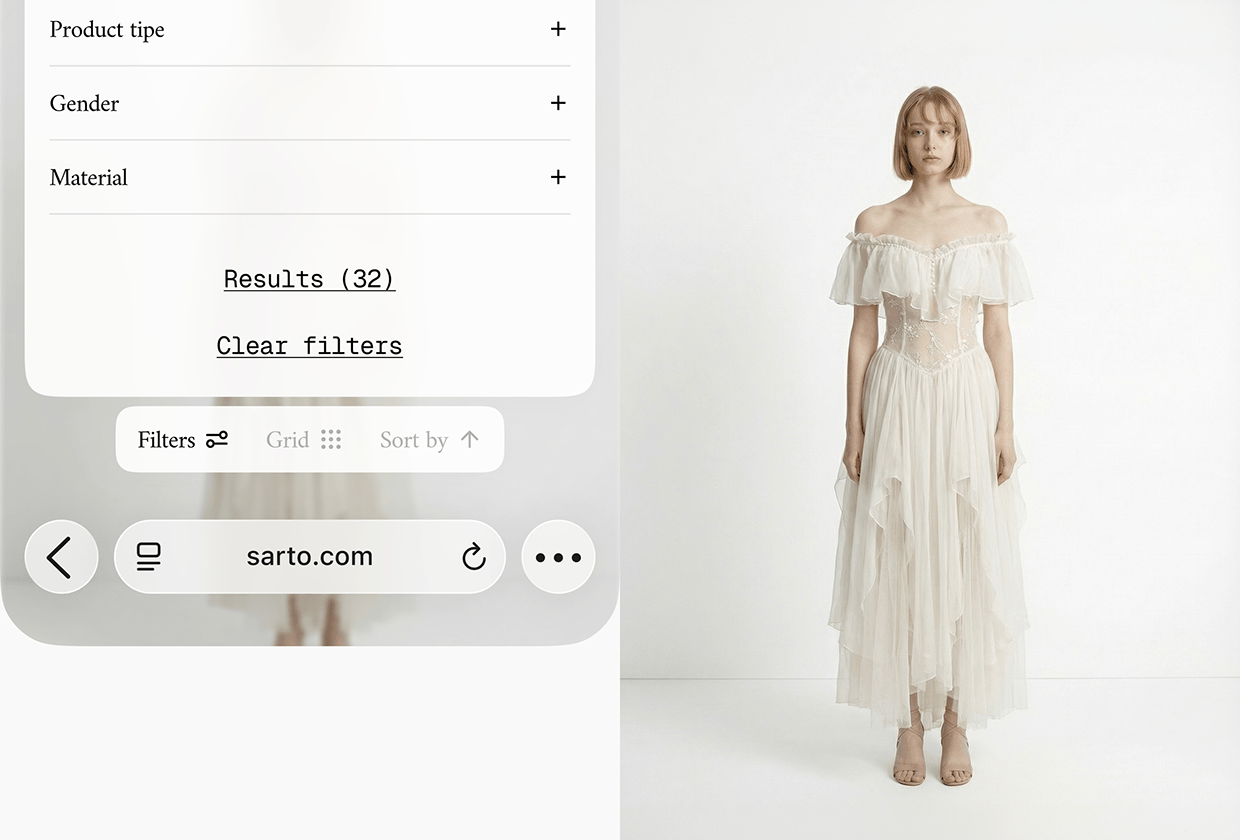
Task: Toggle the Filters button
Action: pyautogui.click(x=183, y=440)
